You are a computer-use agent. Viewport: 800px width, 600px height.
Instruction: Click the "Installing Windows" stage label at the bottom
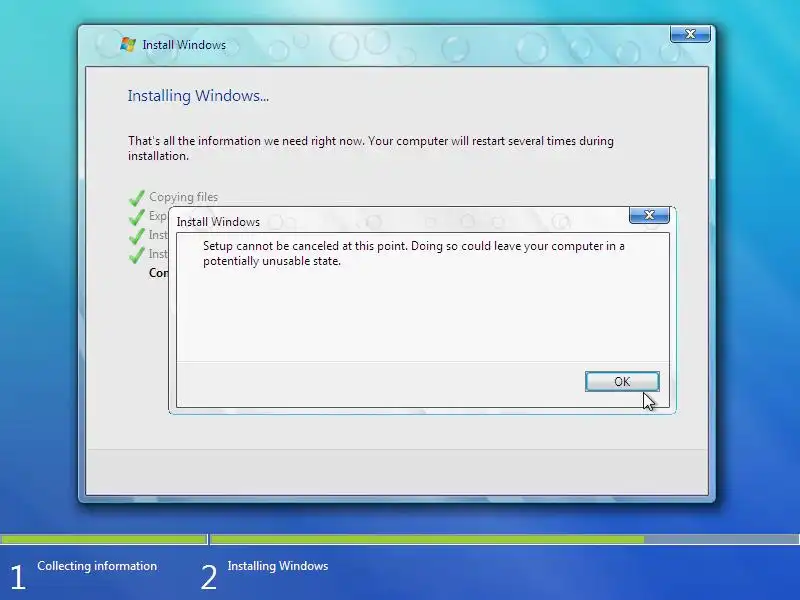(x=278, y=566)
